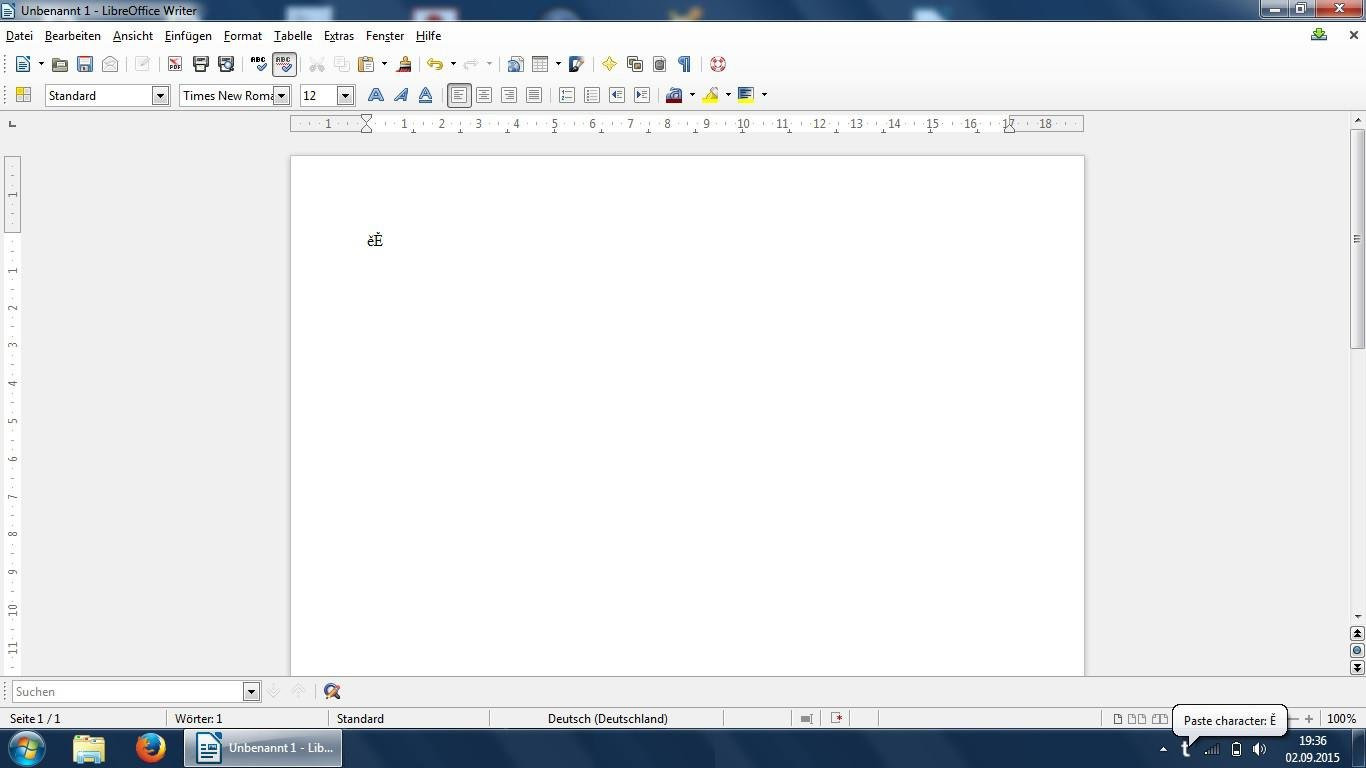
Task: Open the Einfügen menu
Action: click(188, 36)
